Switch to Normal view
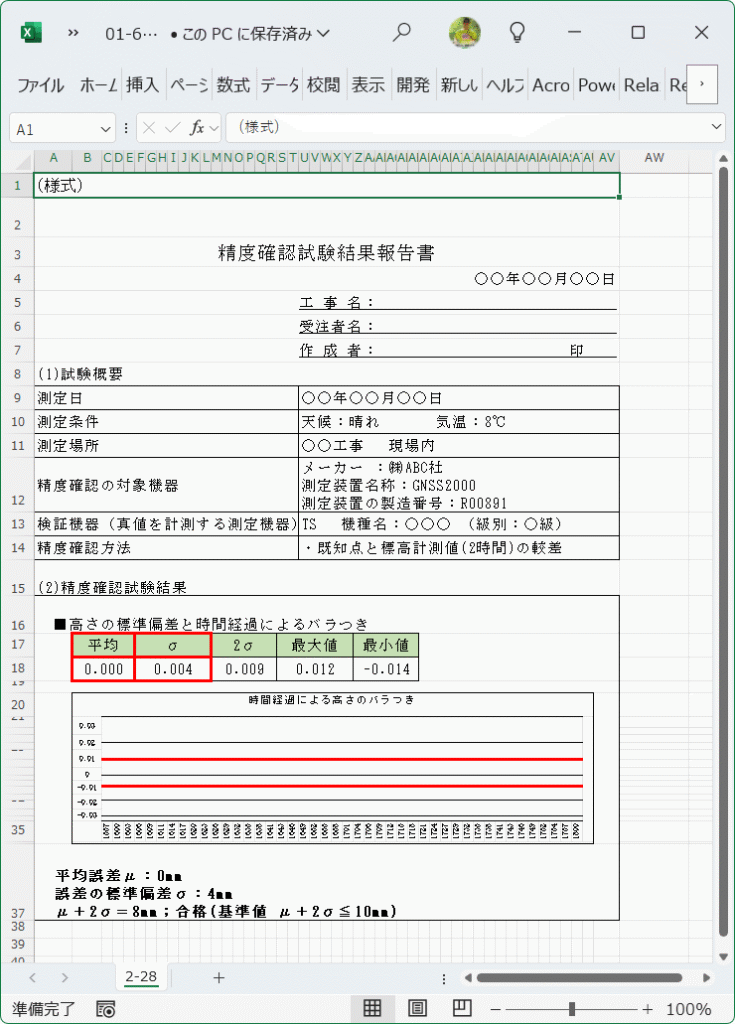 pyautogui.click(x=372, y=1008)
